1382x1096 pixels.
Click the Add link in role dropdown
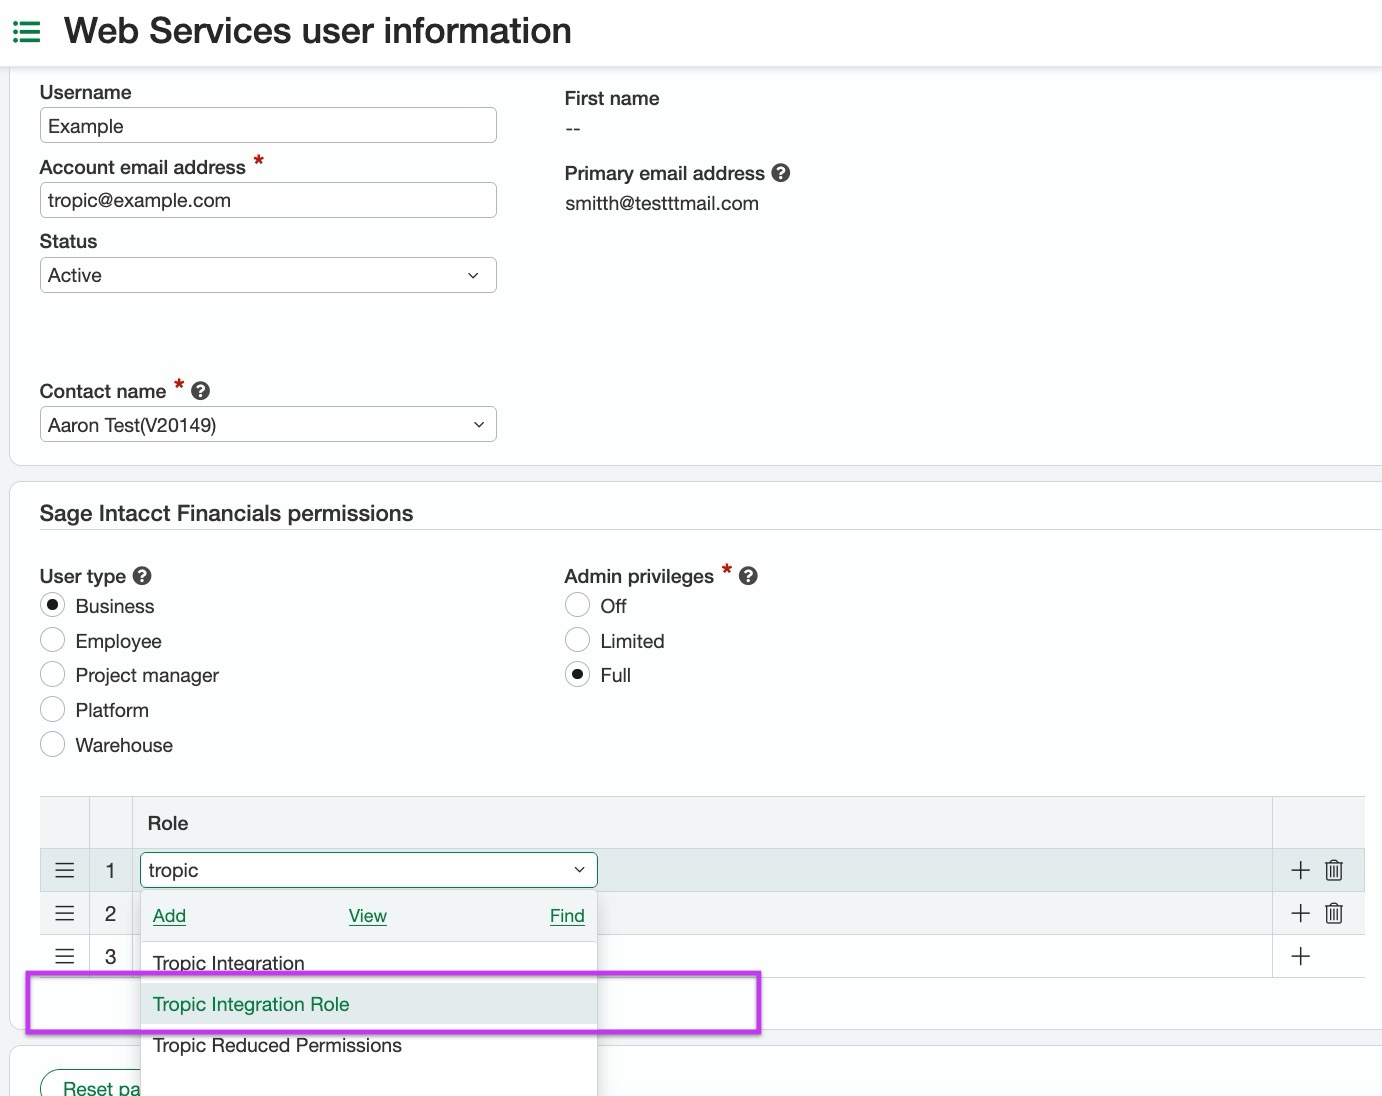pos(169,915)
